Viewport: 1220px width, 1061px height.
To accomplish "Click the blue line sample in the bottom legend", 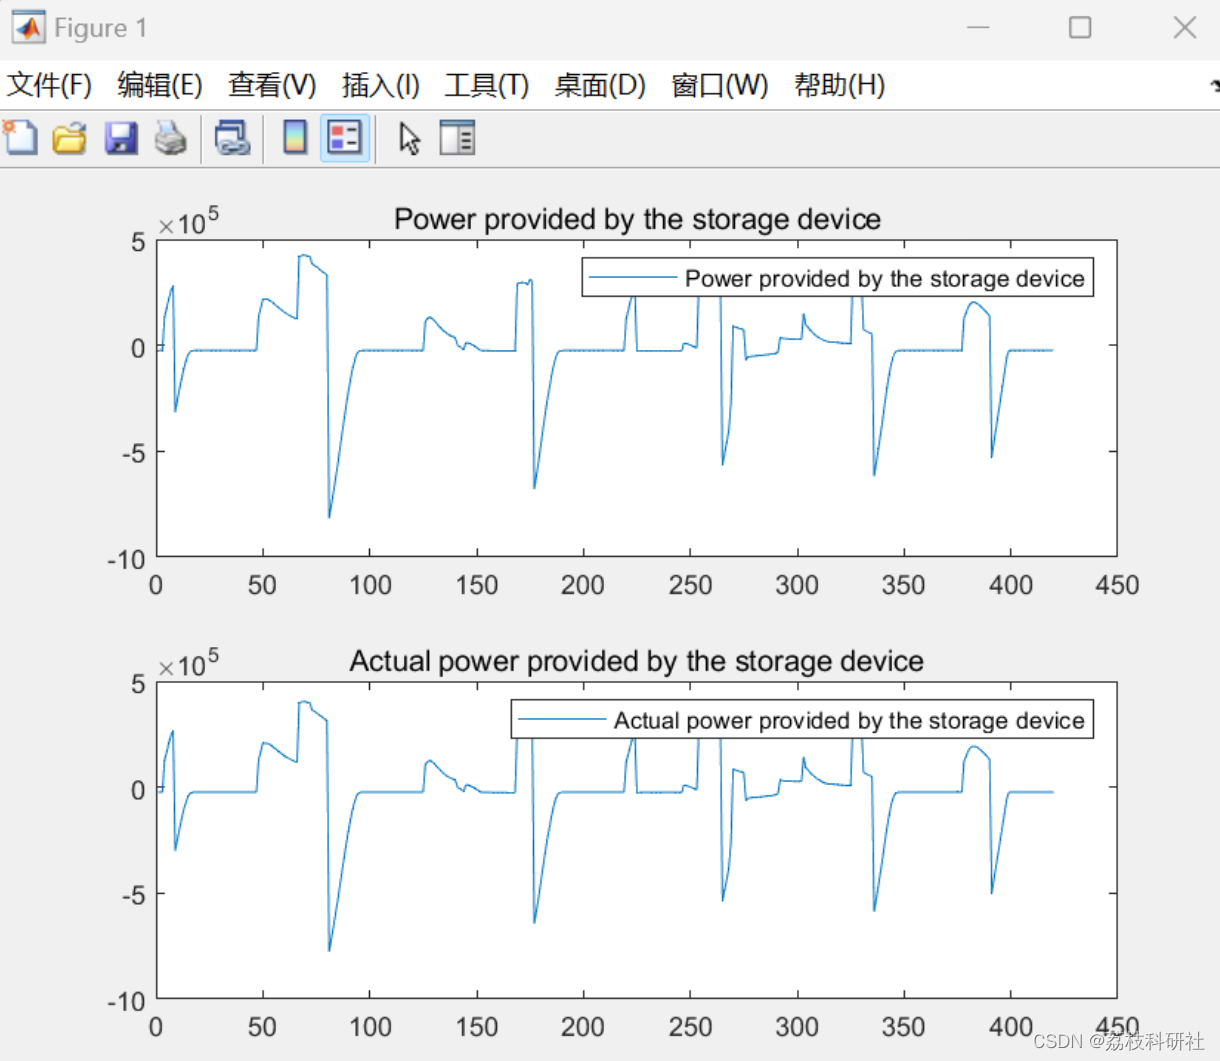I will (562, 719).
